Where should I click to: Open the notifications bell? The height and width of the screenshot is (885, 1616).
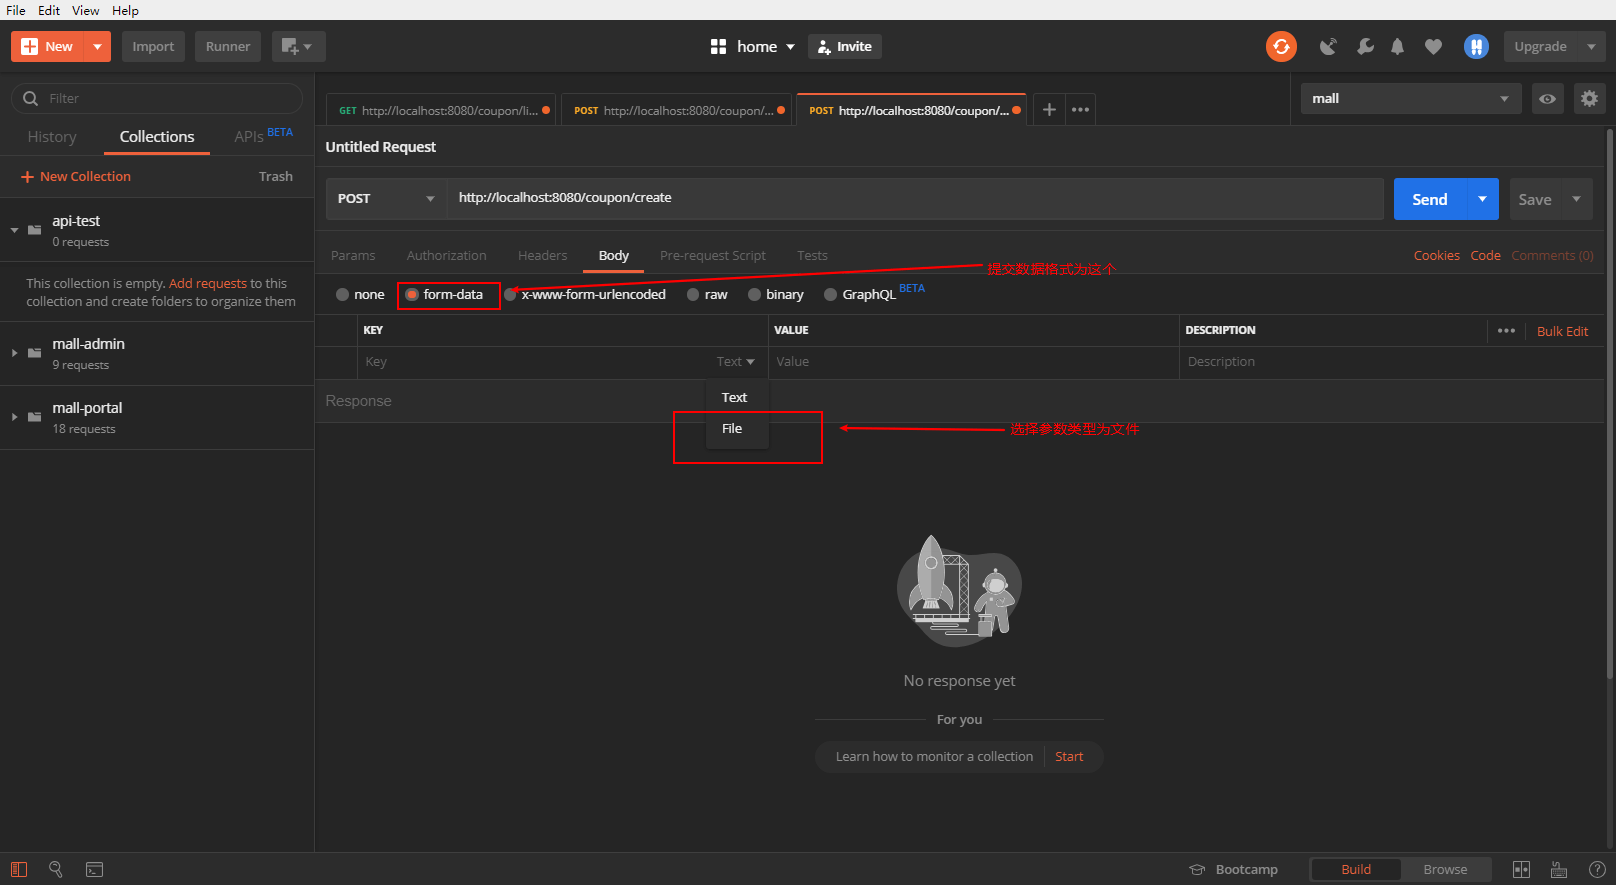pos(1398,46)
